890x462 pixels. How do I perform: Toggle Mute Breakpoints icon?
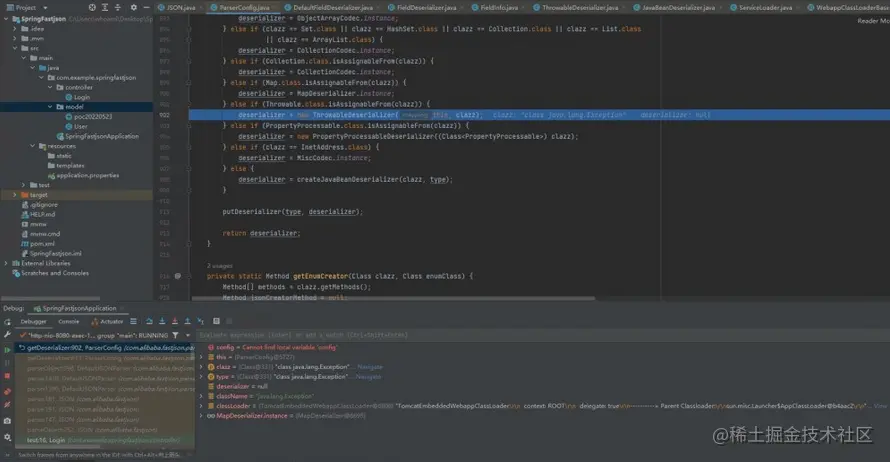coord(7,405)
